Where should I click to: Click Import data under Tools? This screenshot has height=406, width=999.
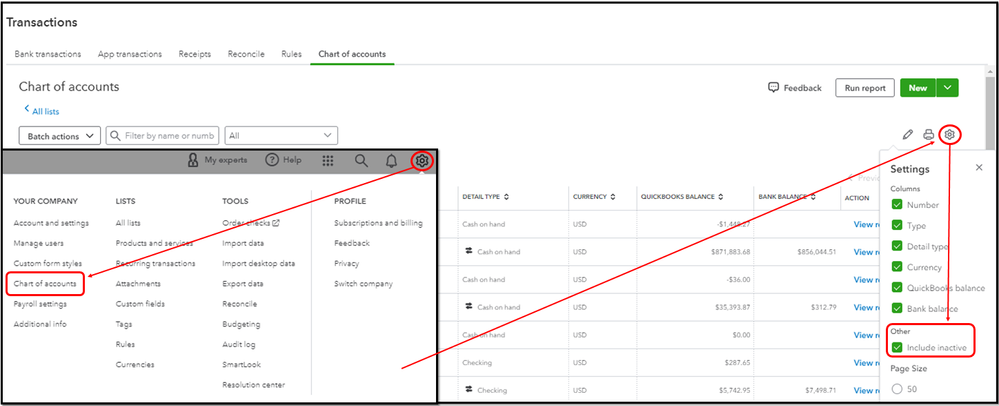point(243,243)
